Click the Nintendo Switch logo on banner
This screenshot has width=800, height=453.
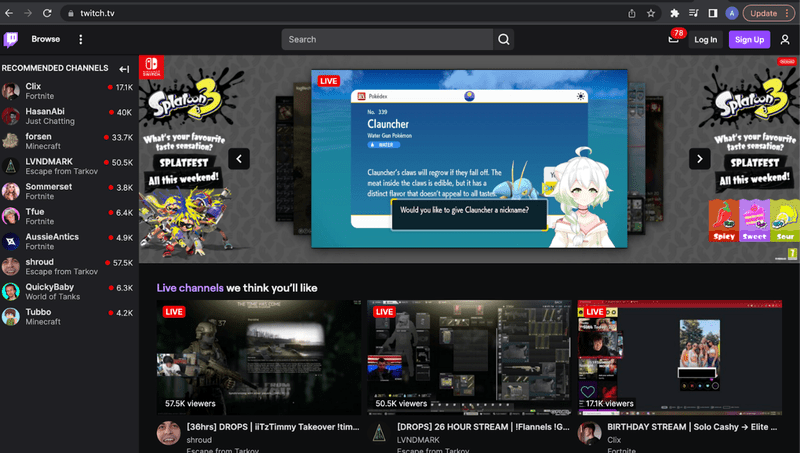152,67
